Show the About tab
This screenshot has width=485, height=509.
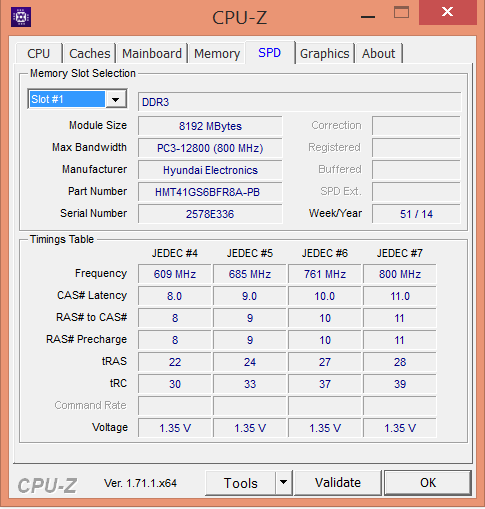tap(379, 53)
